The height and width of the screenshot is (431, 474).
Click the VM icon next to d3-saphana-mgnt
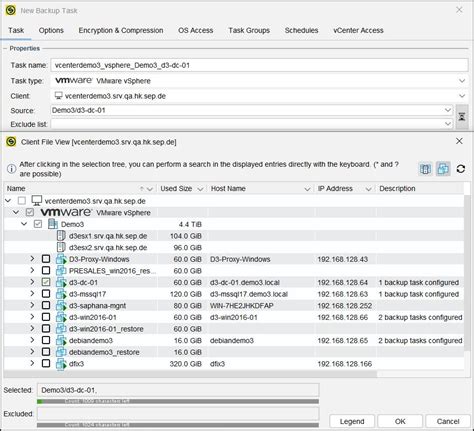(x=61, y=306)
